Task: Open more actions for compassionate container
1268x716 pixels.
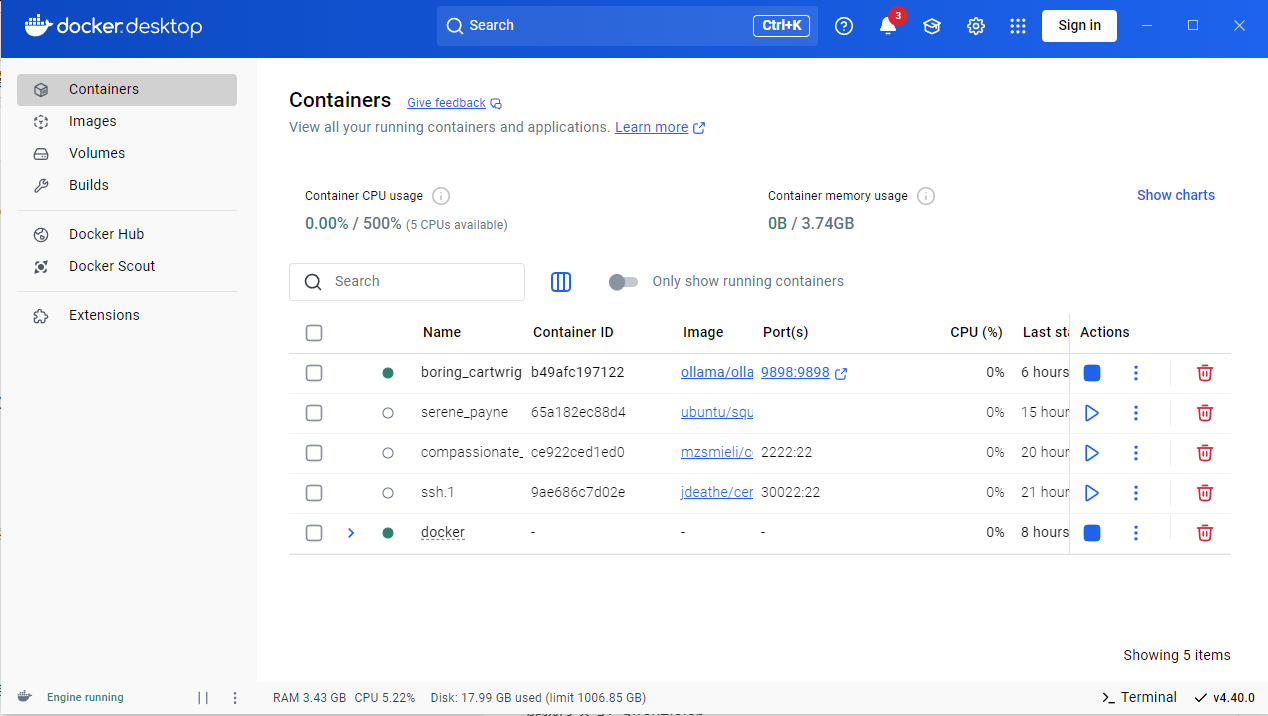Action: 1136,453
